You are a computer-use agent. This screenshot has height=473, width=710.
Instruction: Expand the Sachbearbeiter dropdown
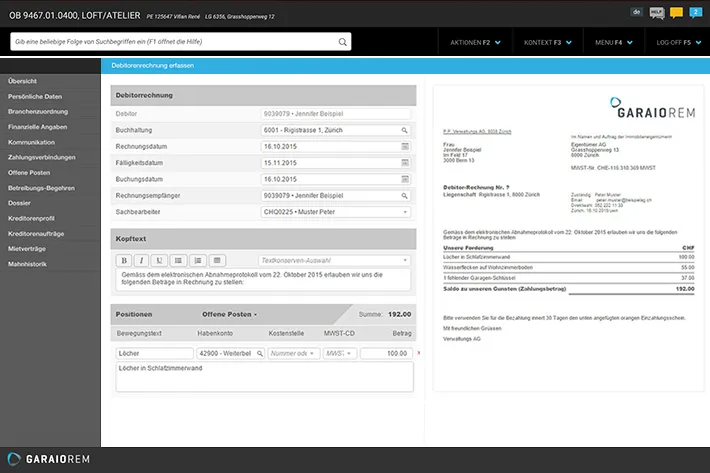click(x=405, y=211)
